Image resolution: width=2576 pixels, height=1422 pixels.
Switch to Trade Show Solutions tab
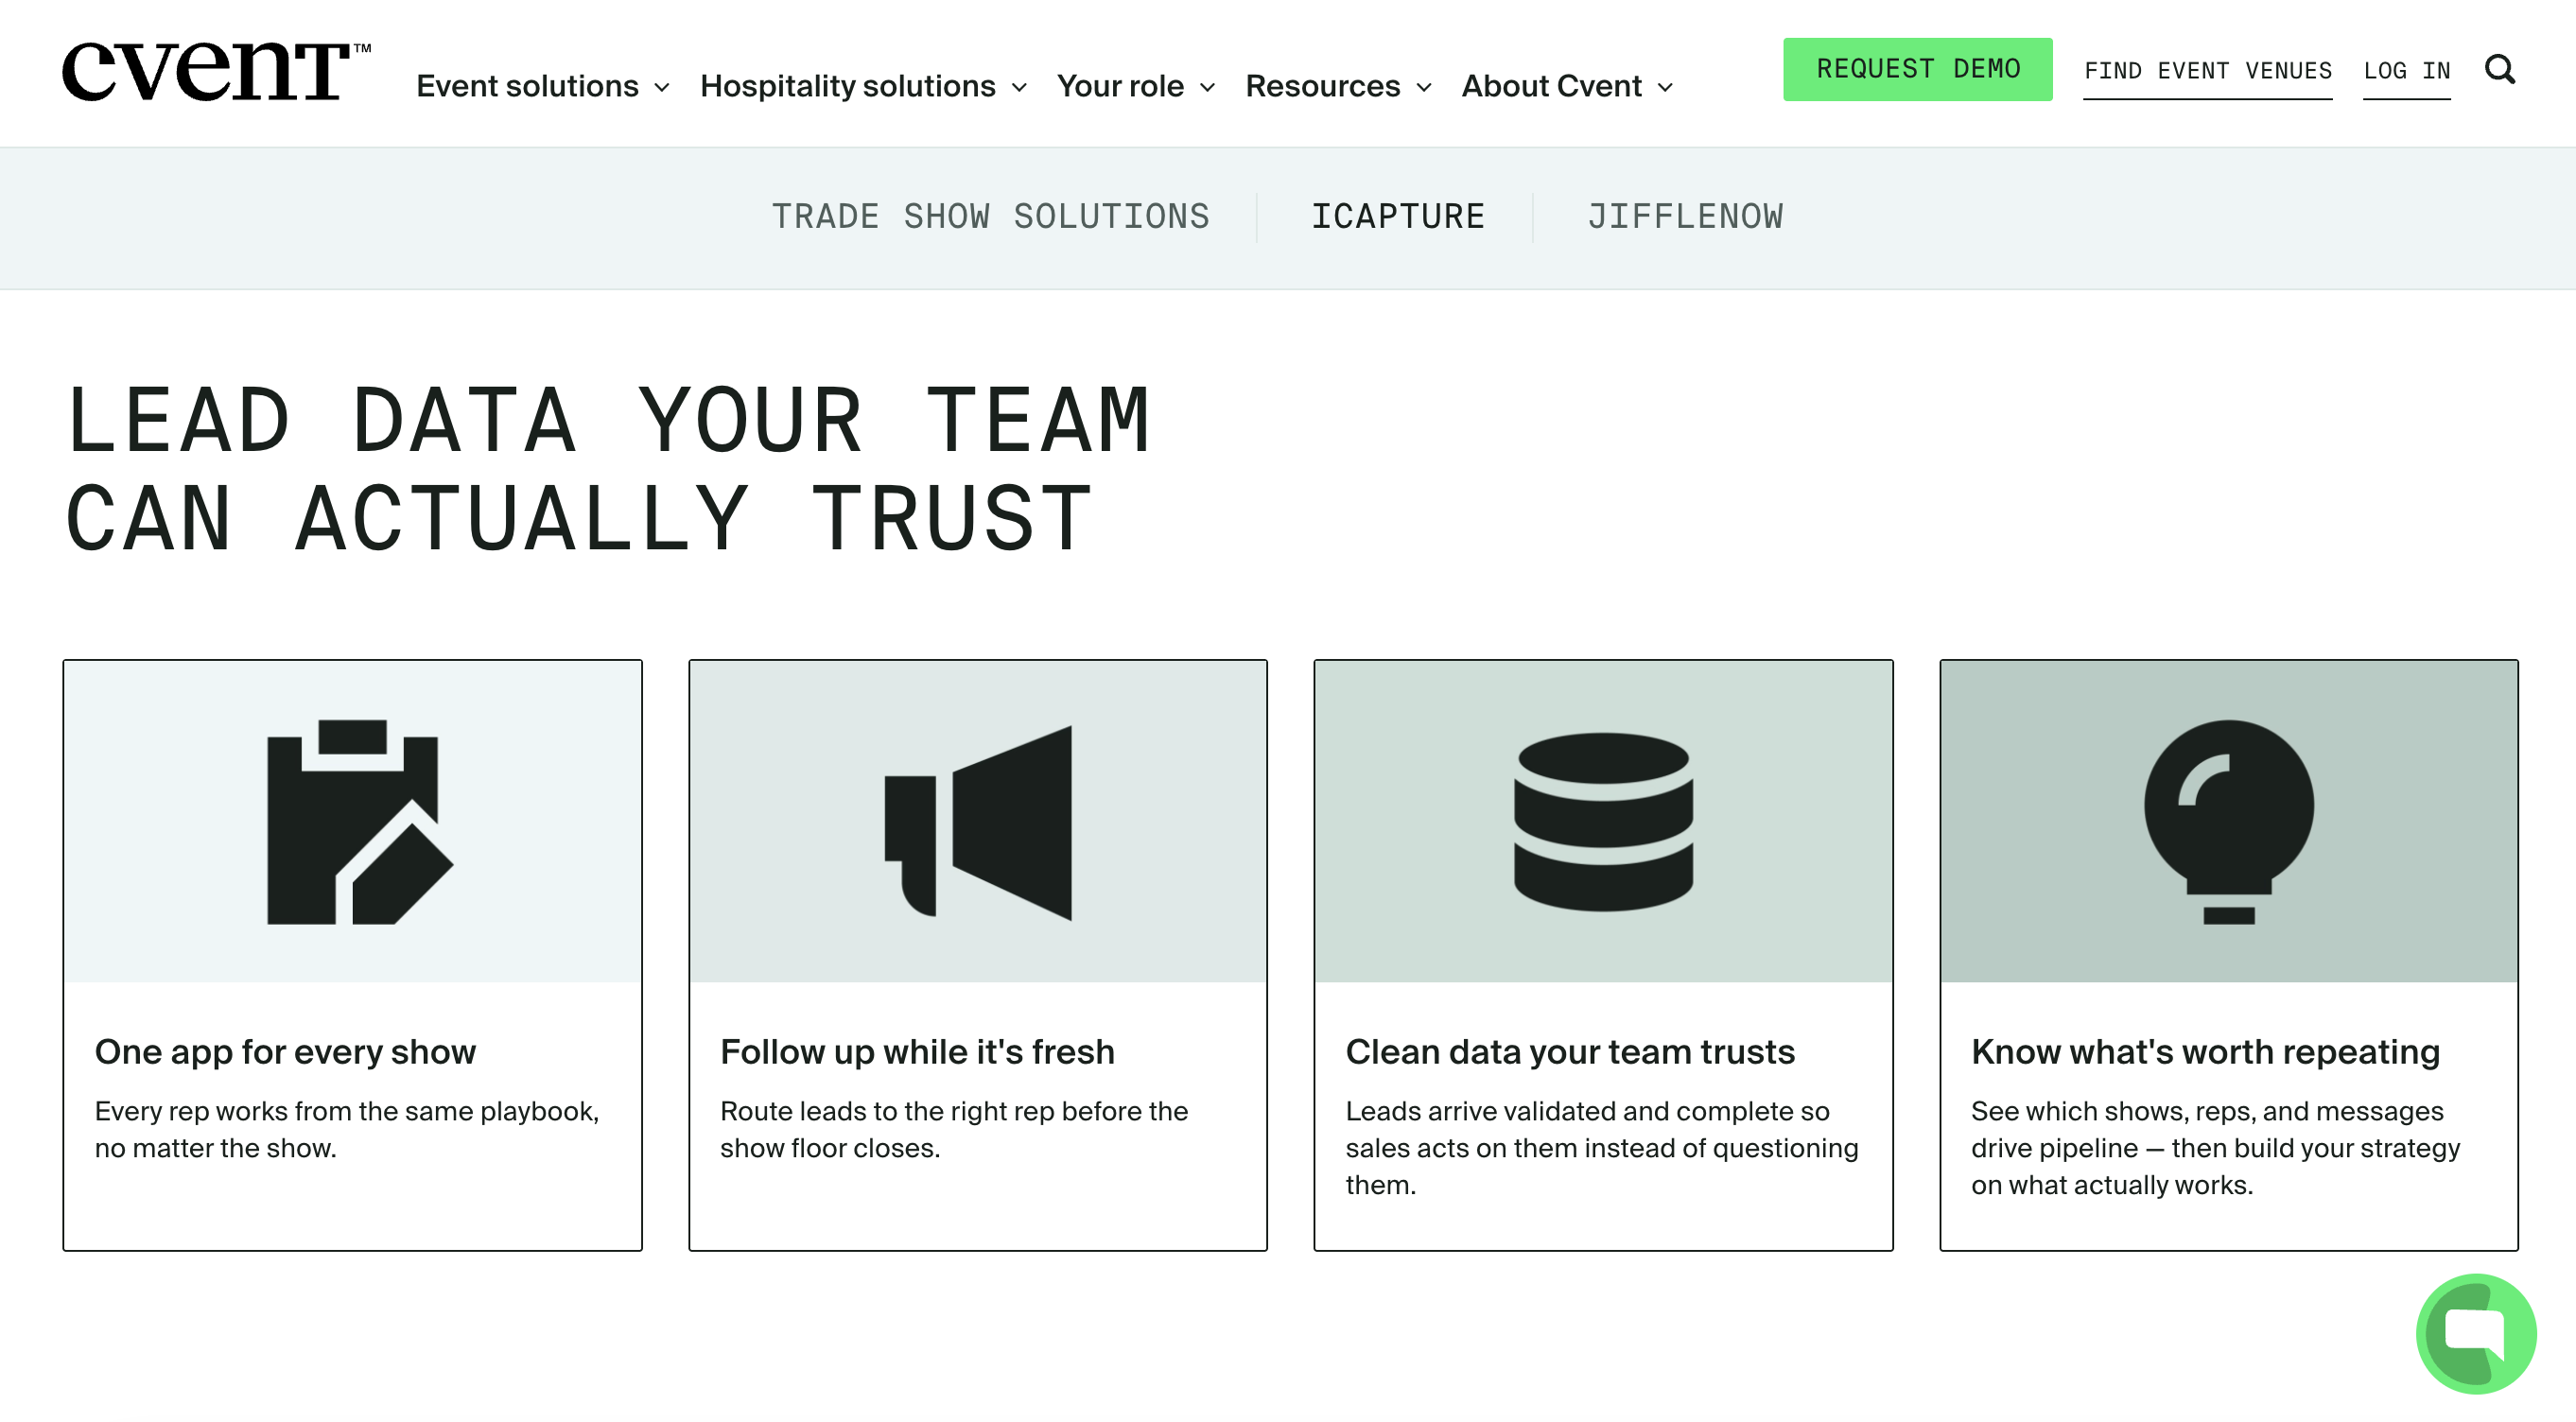[x=990, y=216]
